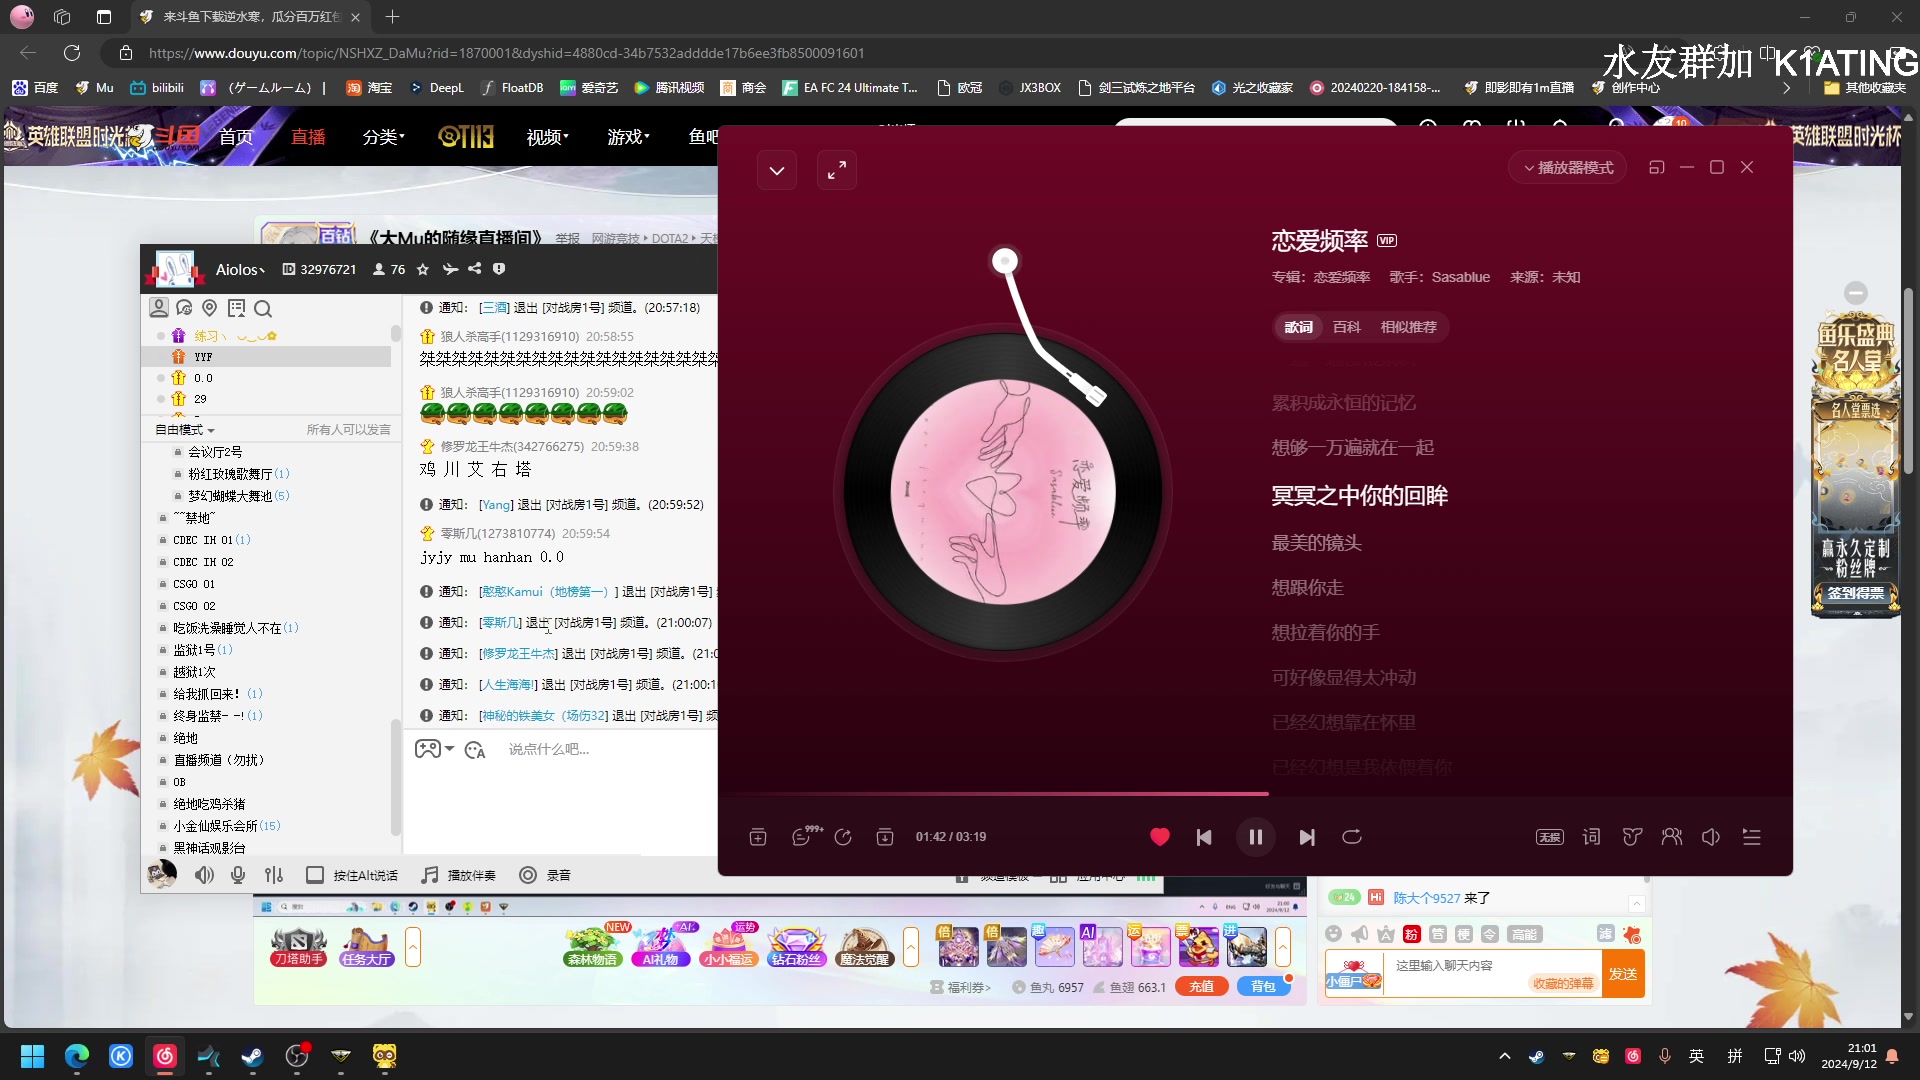The width and height of the screenshot is (1920, 1080).
Task: Open the 直播 tab on Douyu nav
Action: tap(308, 137)
